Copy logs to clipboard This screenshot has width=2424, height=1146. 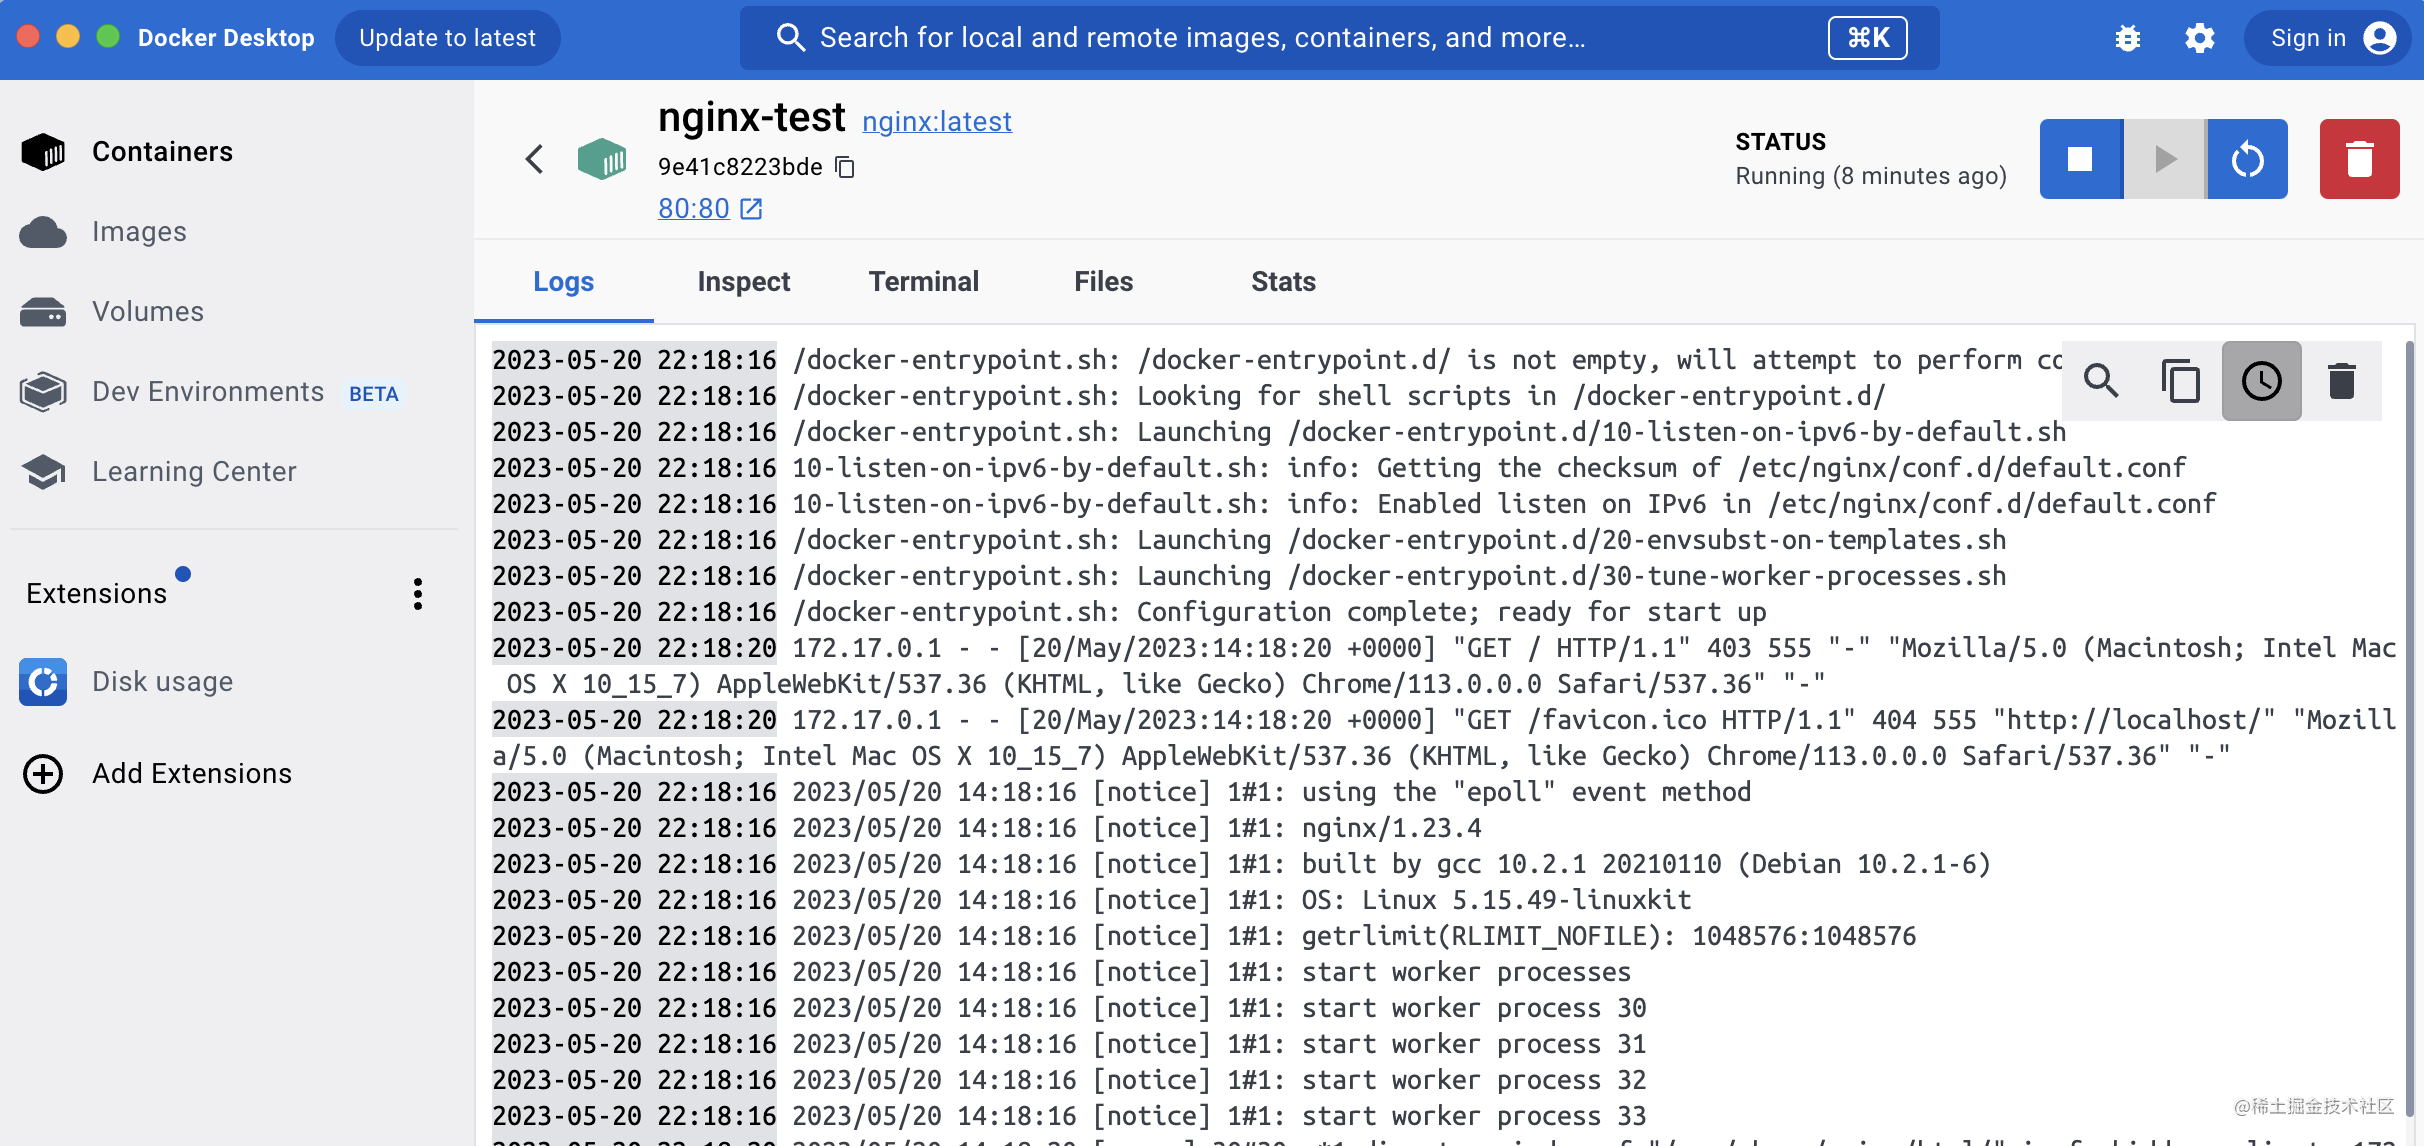[2181, 381]
